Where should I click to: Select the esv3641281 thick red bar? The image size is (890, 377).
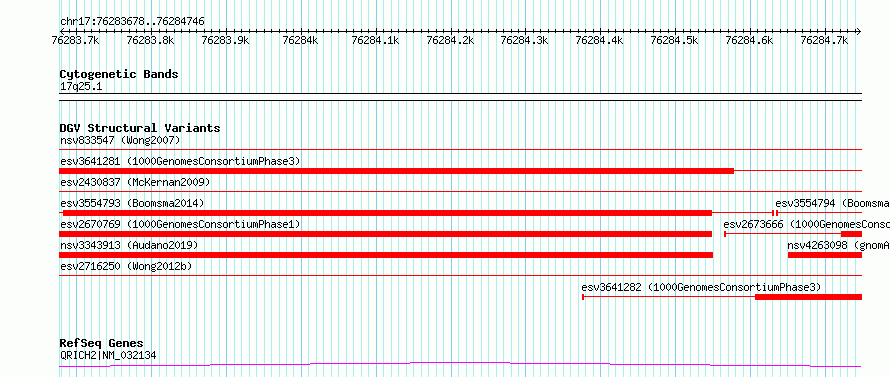(x=396, y=171)
